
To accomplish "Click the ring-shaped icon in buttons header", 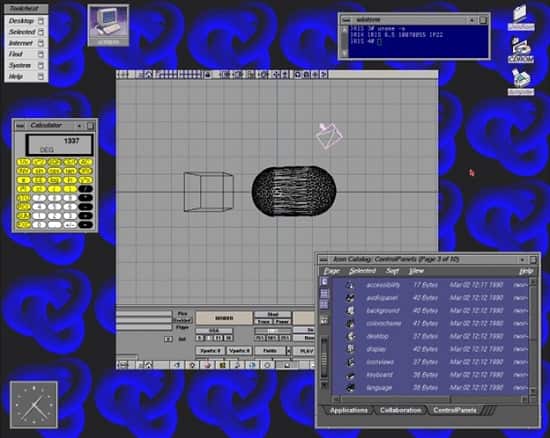I will point(267,365).
